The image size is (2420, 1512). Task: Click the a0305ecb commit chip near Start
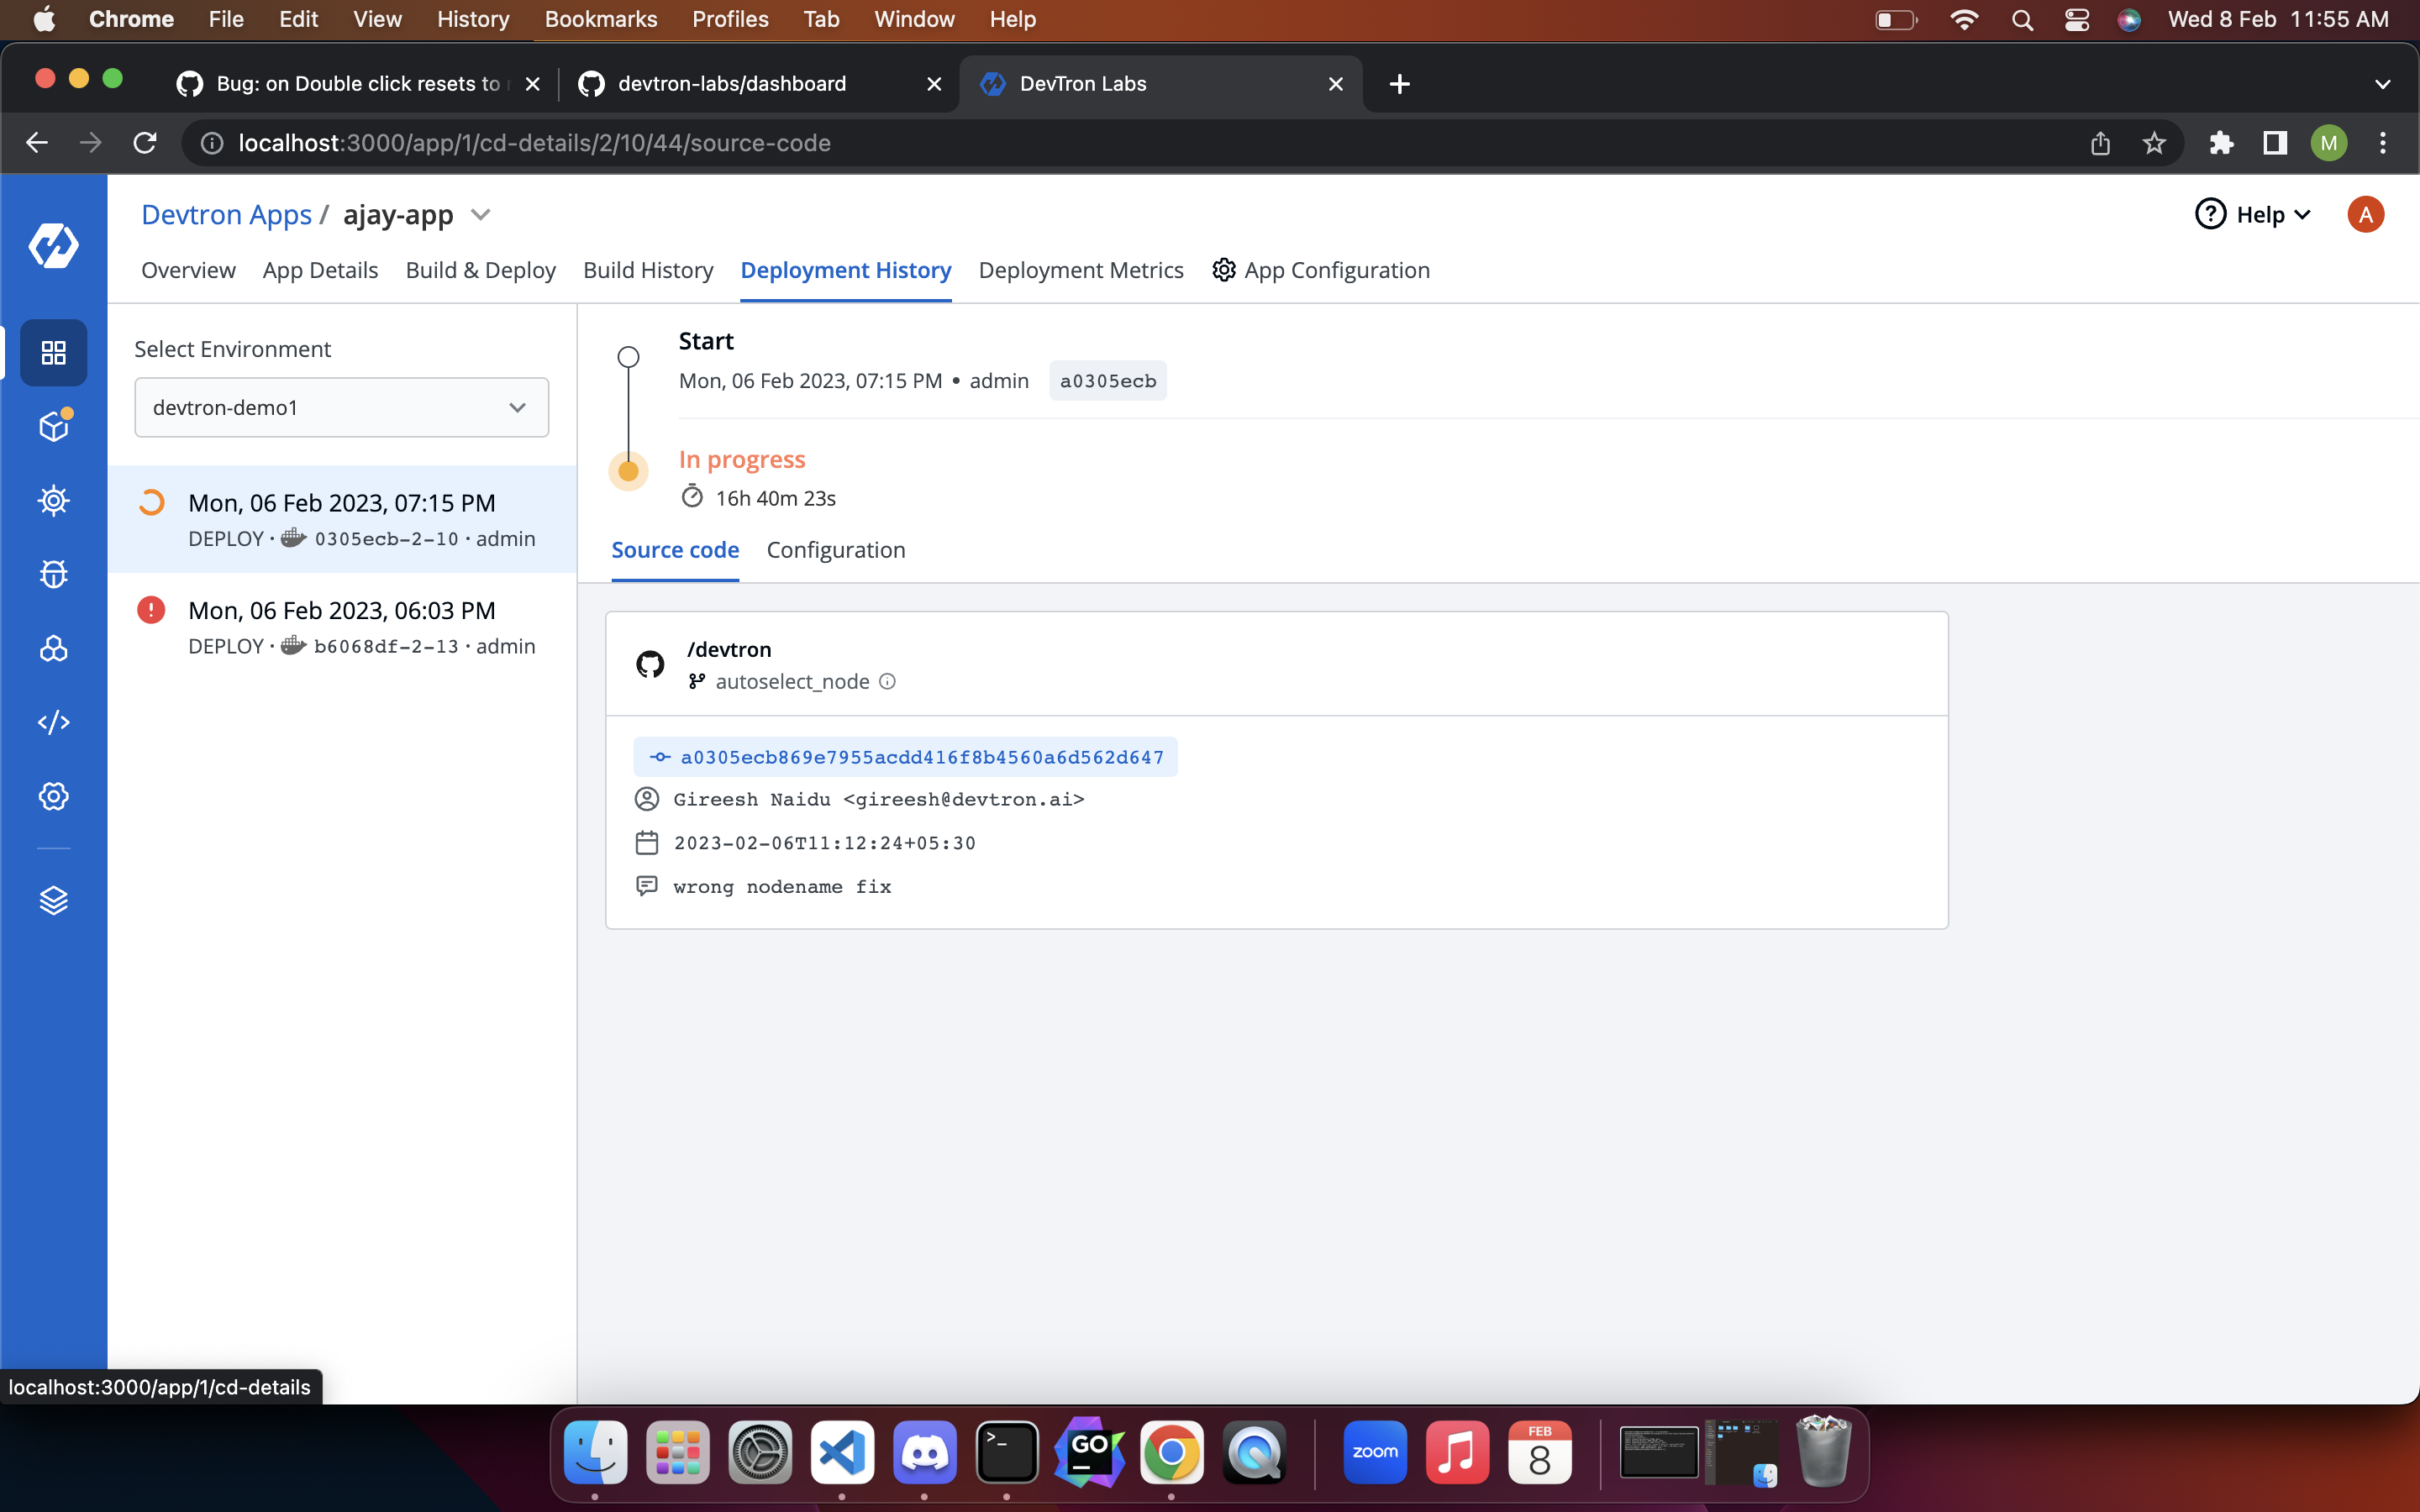click(x=1107, y=381)
